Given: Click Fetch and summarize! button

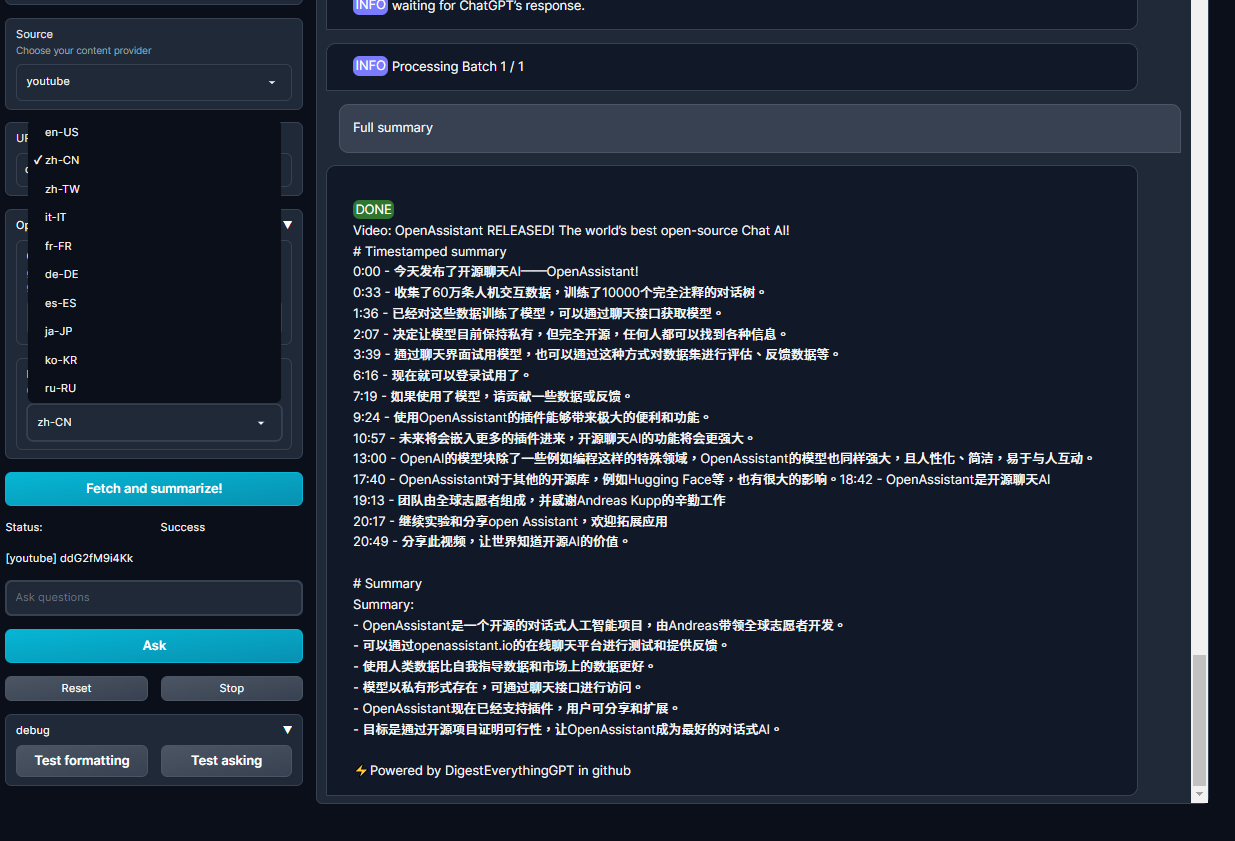Looking at the screenshot, I should point(154,489).
